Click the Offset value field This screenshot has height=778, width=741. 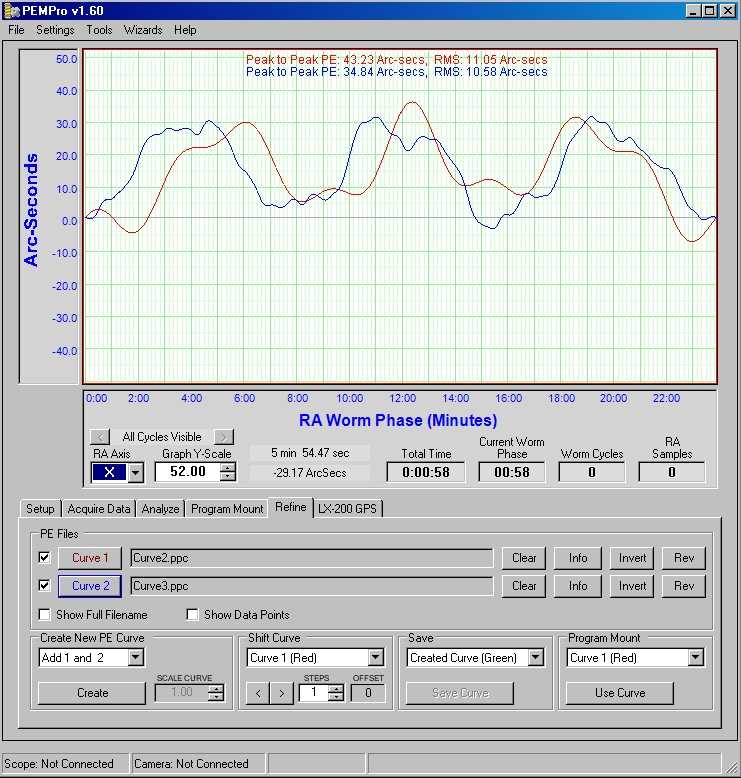coord(368,693)
